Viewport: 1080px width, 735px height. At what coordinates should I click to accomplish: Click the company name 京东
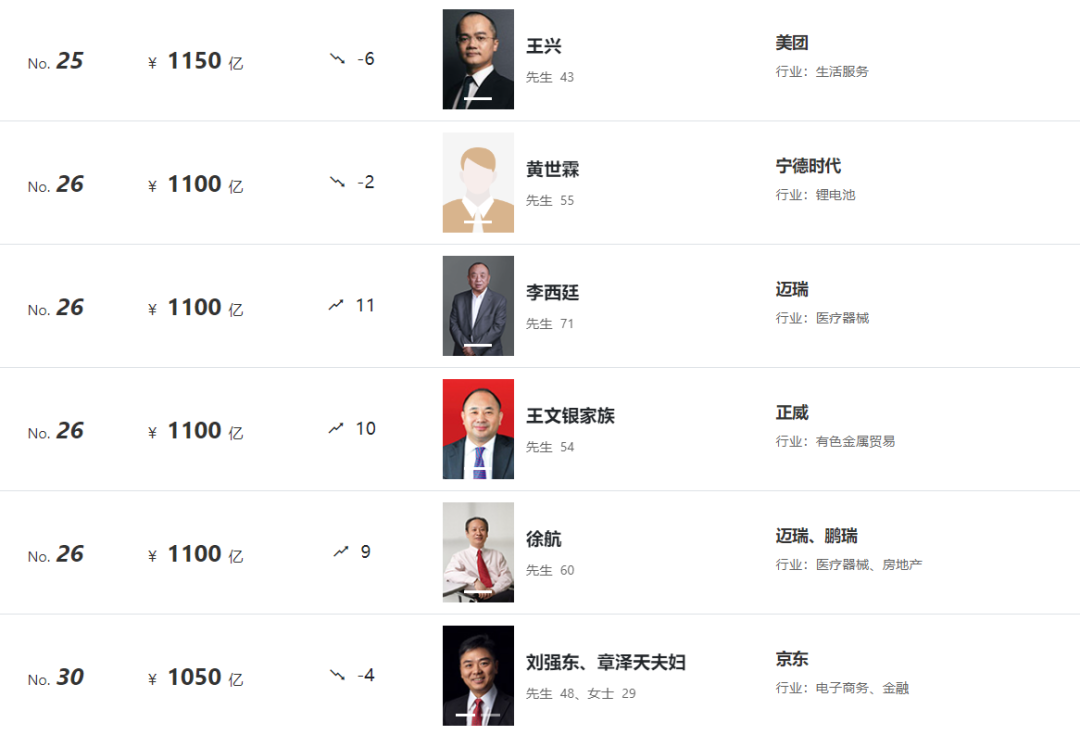[x=792, y=659]
